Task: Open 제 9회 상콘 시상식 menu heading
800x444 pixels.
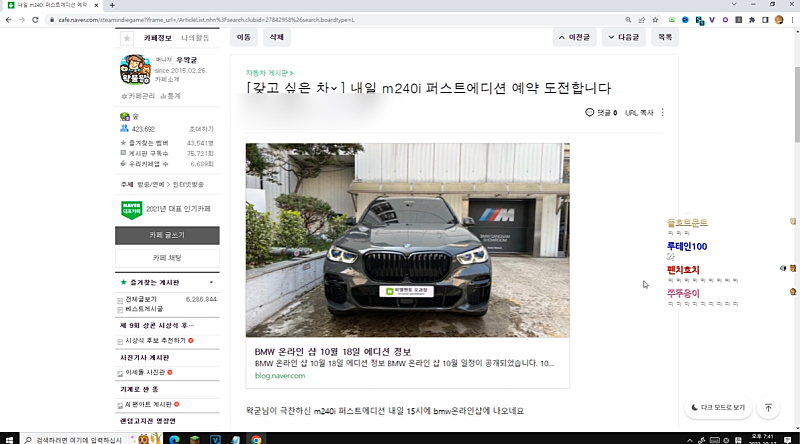Action: pyautogui.click(x=156, y=325)
